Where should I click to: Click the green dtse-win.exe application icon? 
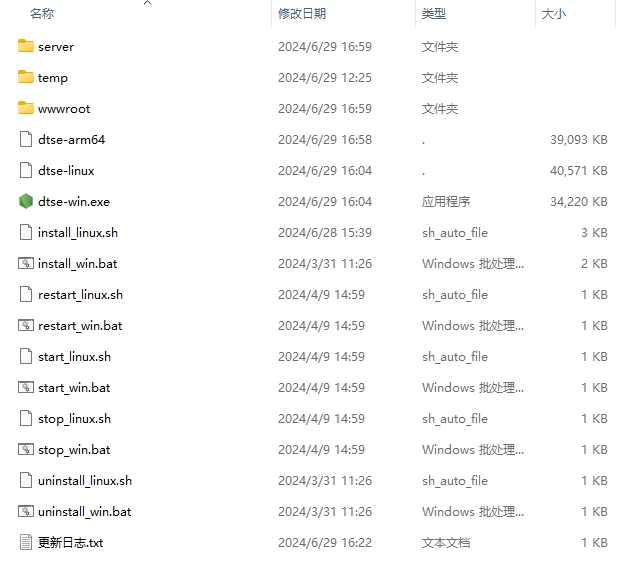click(x=26, y=201)
